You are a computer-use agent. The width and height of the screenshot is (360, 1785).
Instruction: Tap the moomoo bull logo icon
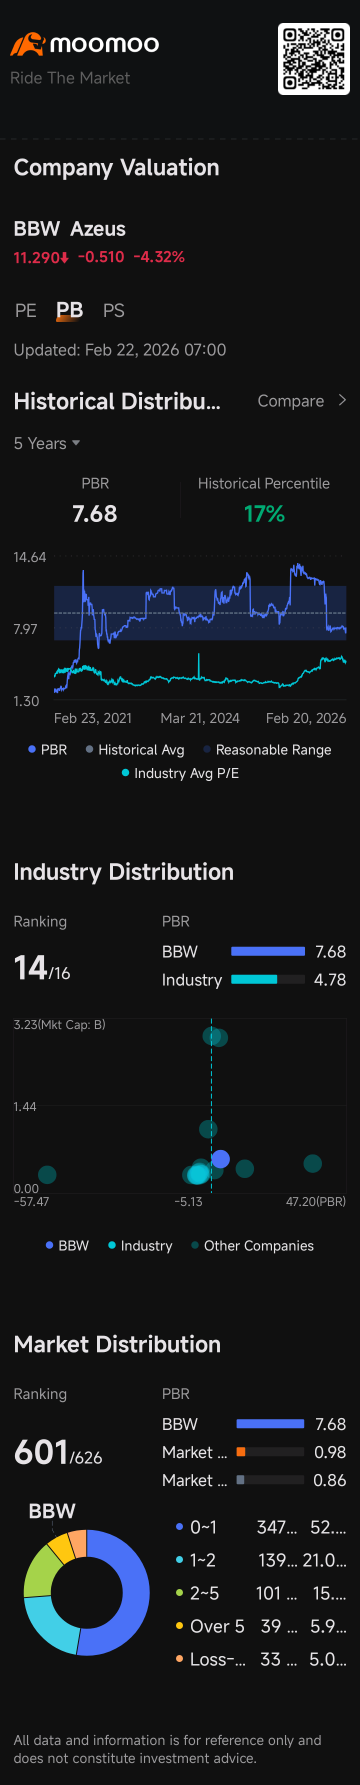[27, 44]
